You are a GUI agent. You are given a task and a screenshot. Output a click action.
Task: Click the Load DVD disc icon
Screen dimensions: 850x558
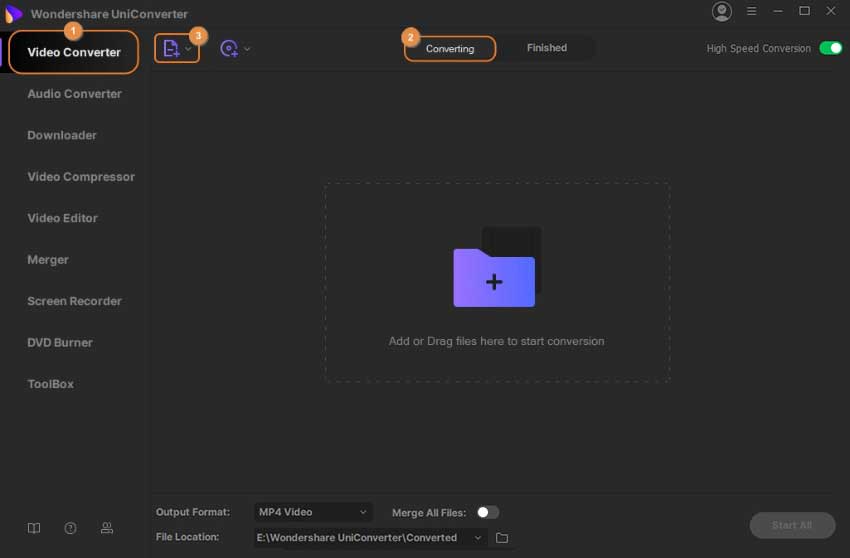pyautogui.click(x=229, y=49)
